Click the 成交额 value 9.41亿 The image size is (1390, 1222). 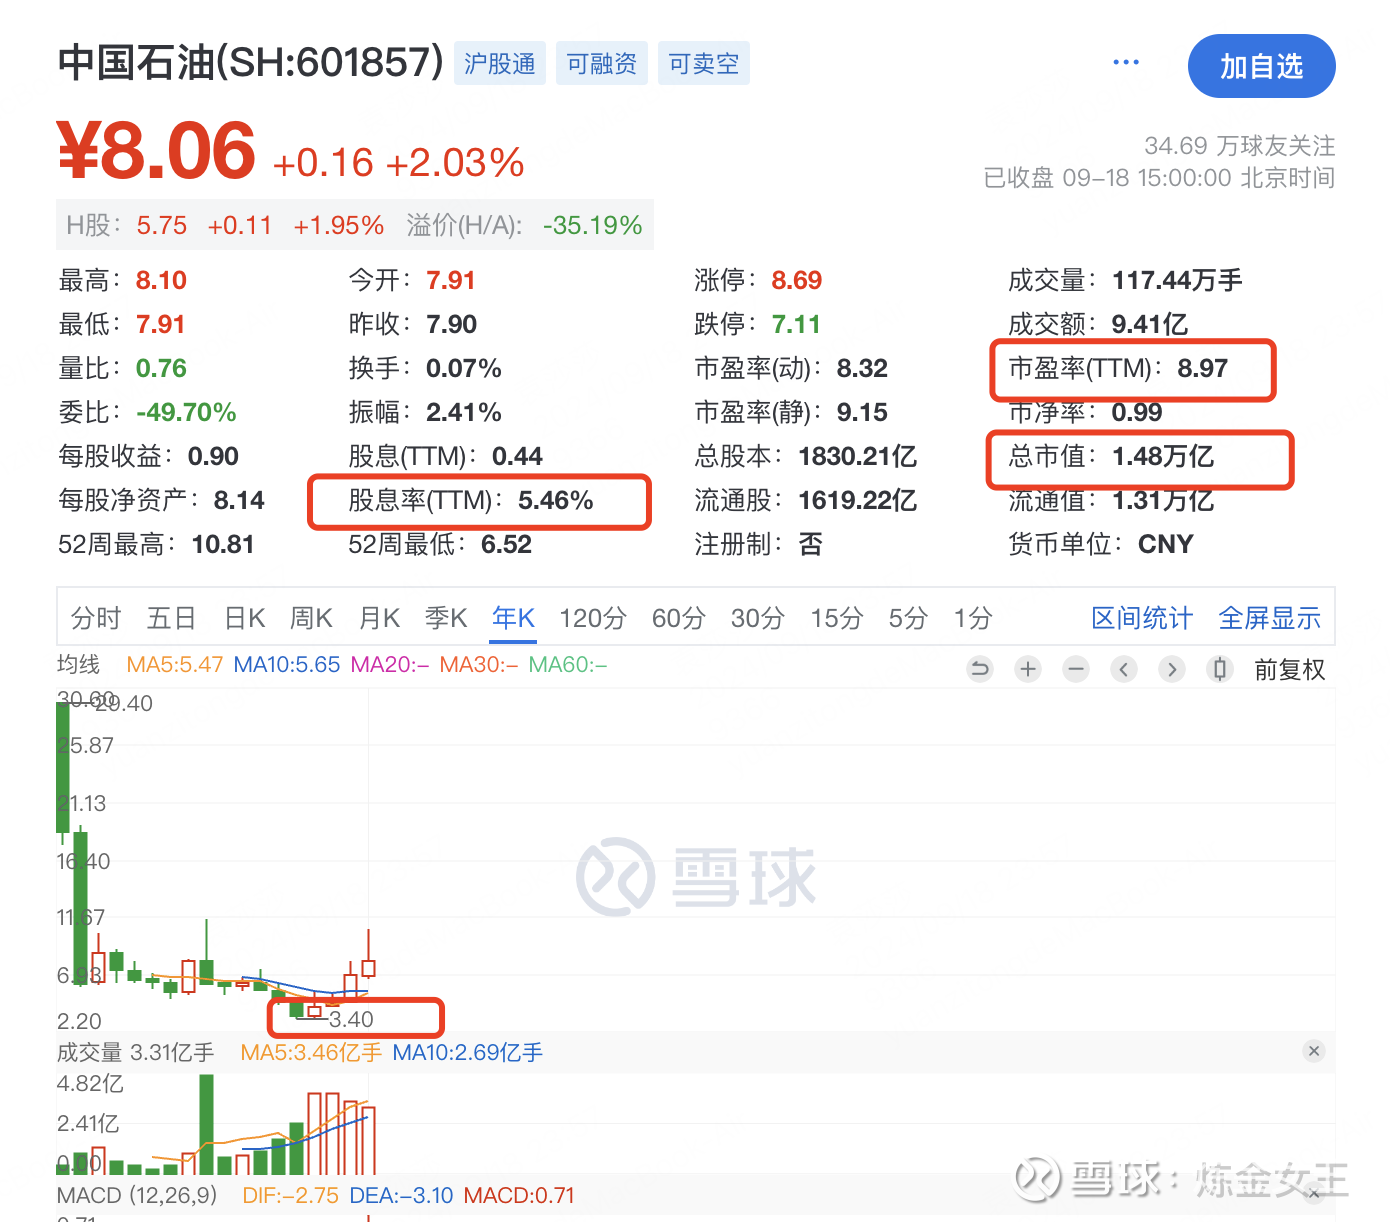tap(1150, 324)
